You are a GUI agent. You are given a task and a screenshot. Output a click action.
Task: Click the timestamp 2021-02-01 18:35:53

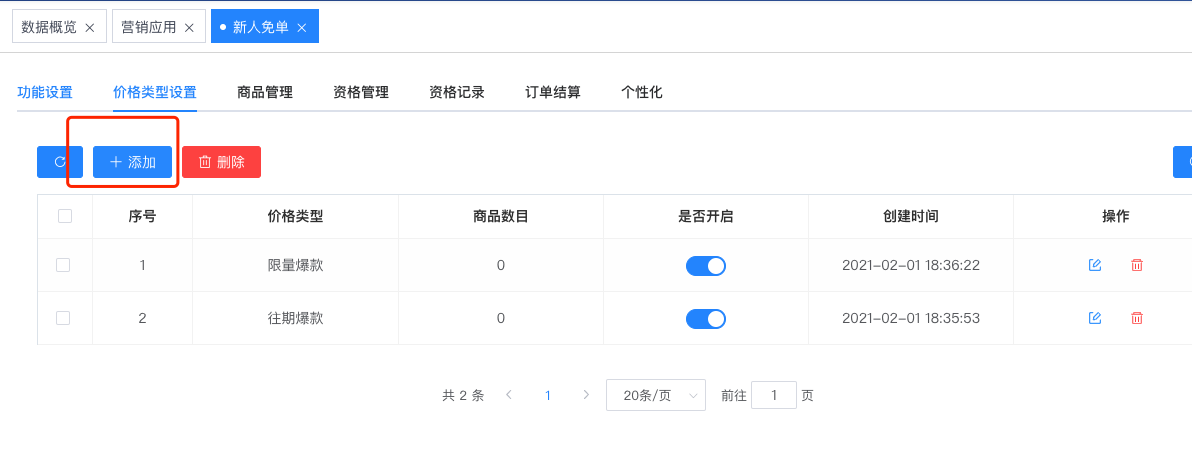[x=911, y=318]
